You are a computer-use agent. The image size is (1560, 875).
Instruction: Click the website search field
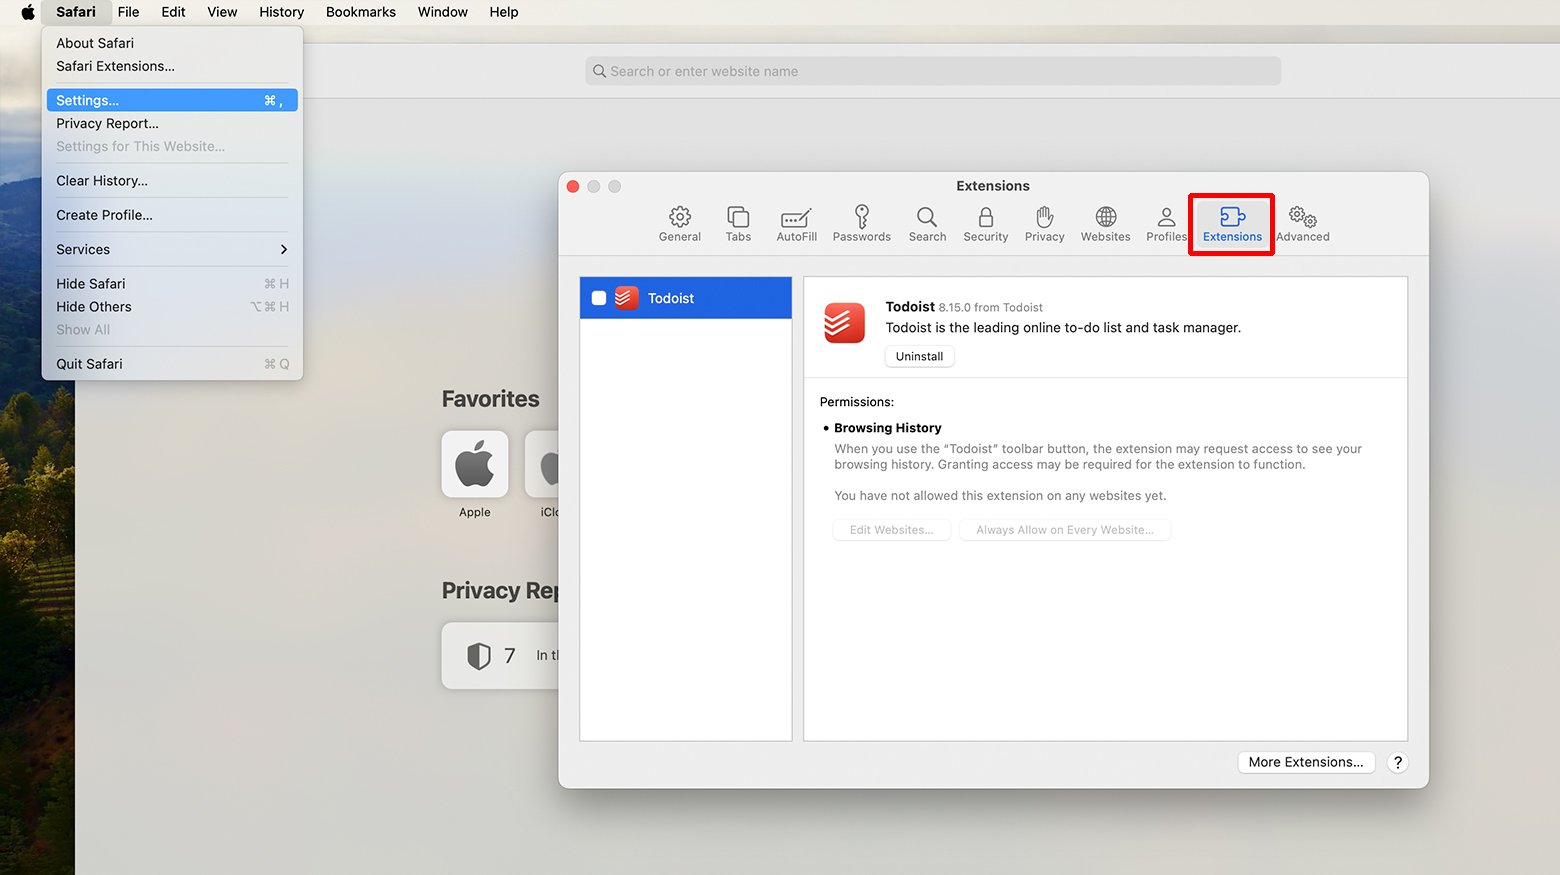(x=932, y=70)
